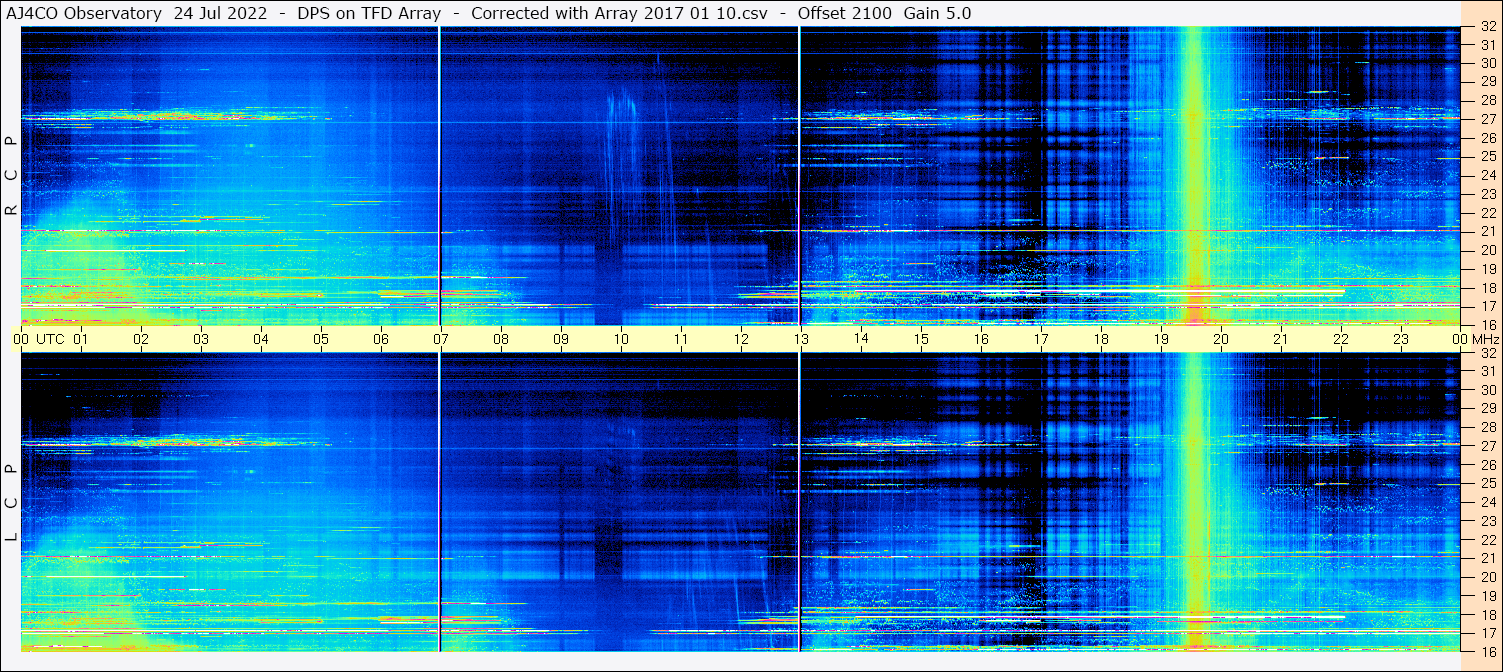The height and width of the screenshot is (672, 1503).
Task: Click the RCP panel label
Action: [10, 176]
